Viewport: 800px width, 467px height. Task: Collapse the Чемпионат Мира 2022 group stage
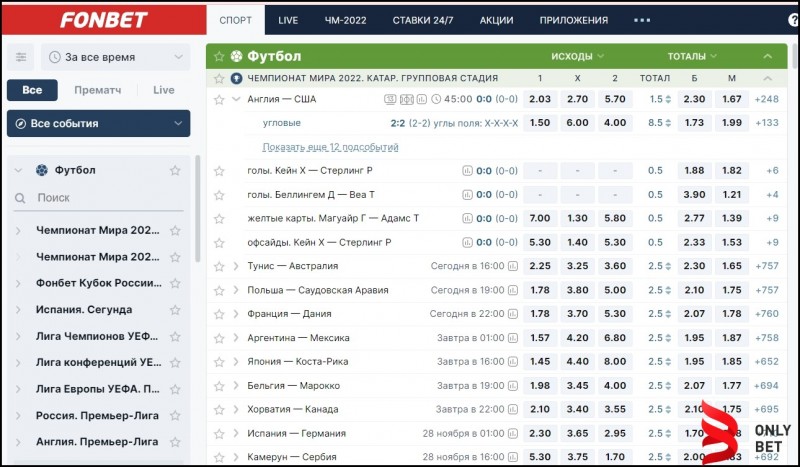click(x=767, y=79)
